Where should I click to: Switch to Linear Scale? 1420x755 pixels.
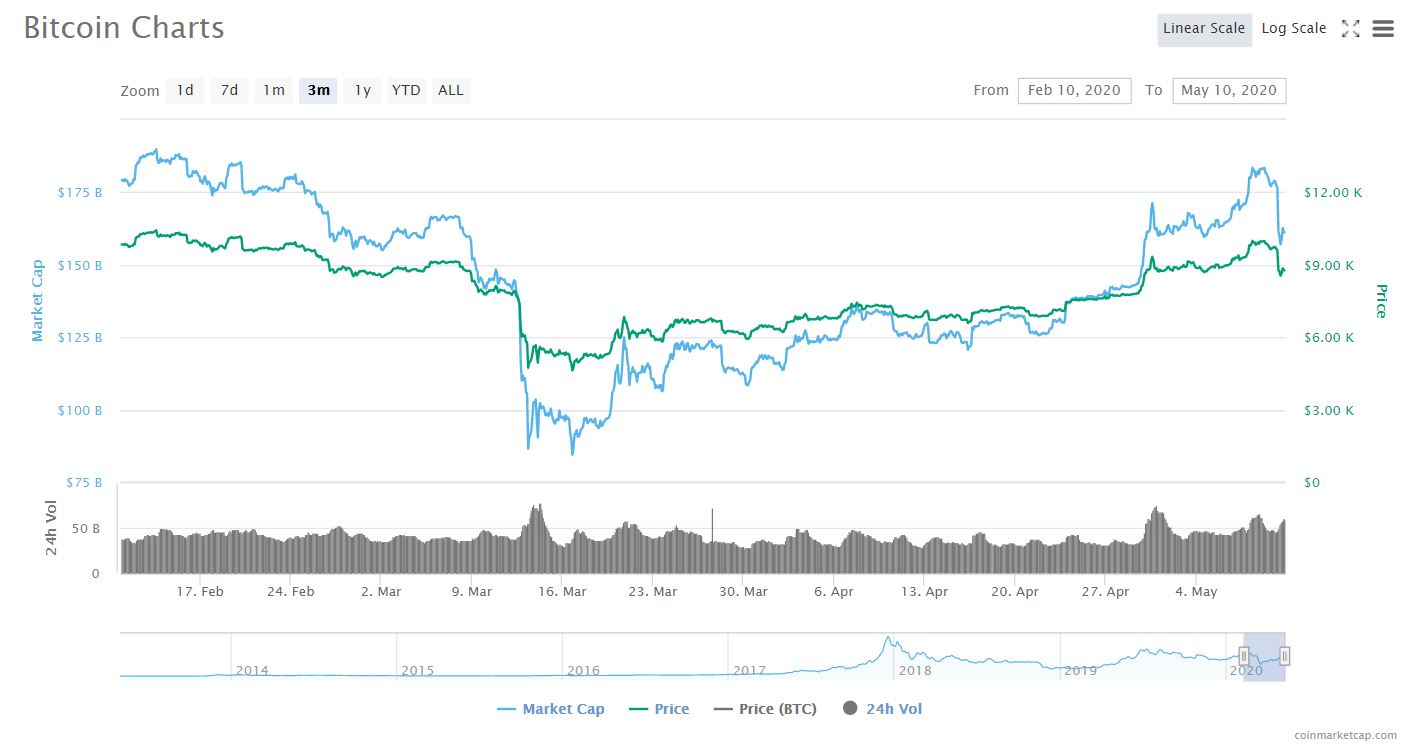pos(1204,29)
